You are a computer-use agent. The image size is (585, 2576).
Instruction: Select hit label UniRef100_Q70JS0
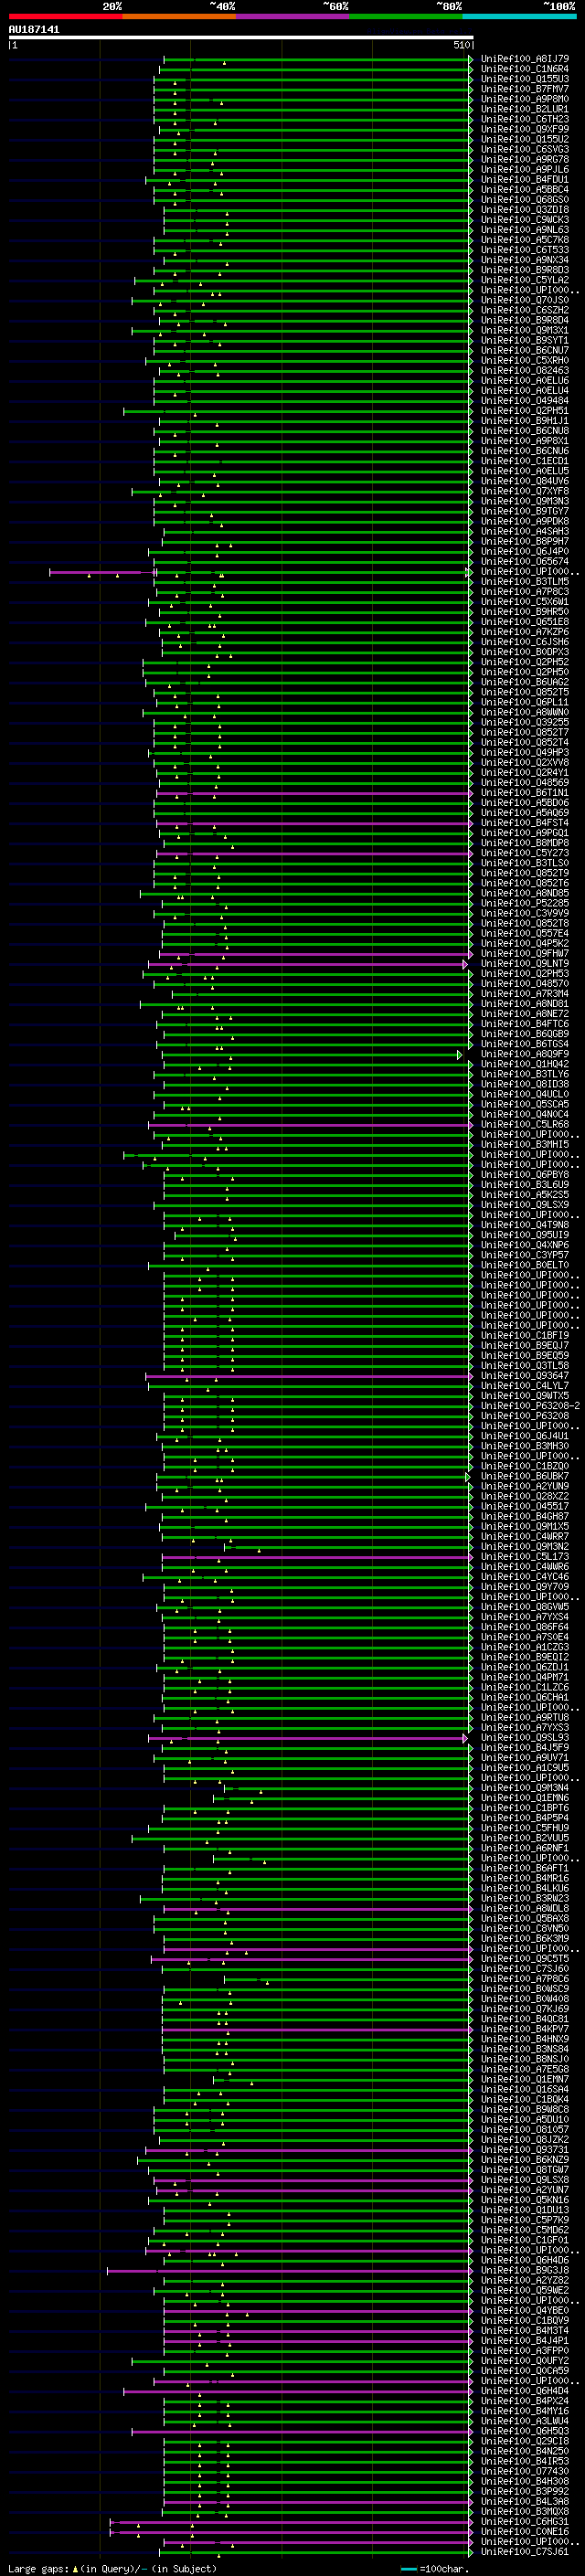[x=524, y=300]
